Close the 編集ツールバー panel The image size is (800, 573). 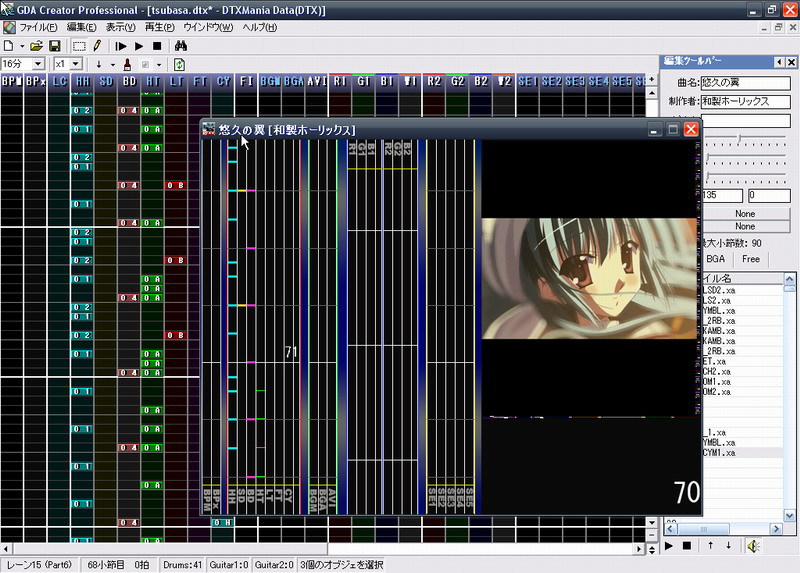[791, 62]
